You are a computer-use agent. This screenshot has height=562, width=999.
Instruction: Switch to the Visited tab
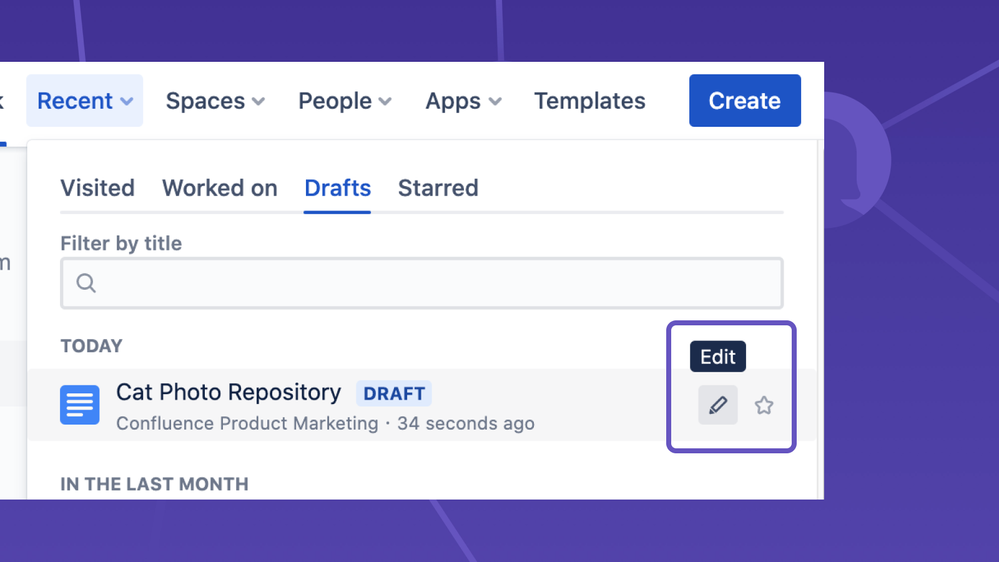point(97,188)
